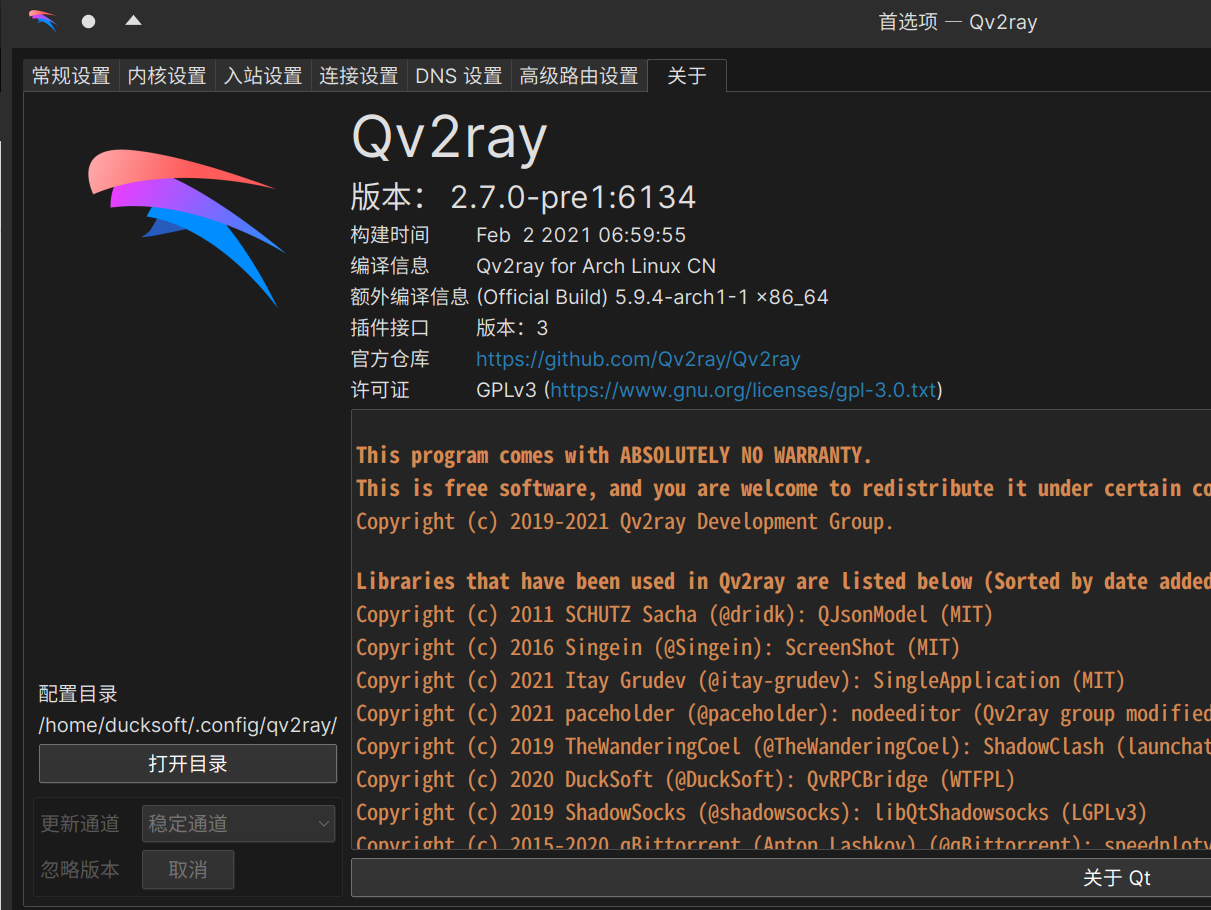Click the 关于 Qt button
The image size is (1211, 910).
pos(1117,877)
